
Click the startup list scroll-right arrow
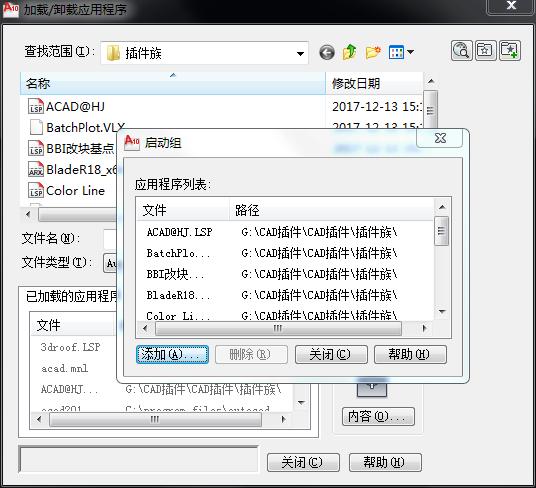click(x=425, y=328)
